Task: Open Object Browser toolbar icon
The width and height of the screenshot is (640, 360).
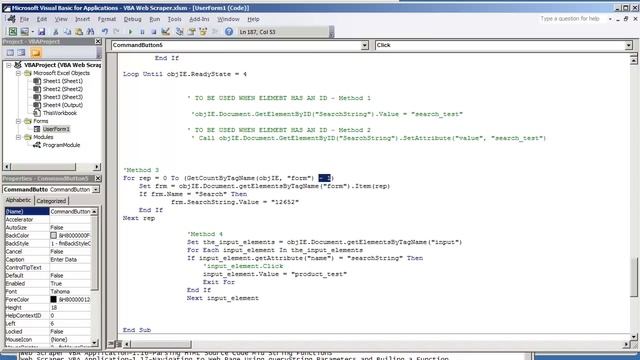Action: click(203, 31)
